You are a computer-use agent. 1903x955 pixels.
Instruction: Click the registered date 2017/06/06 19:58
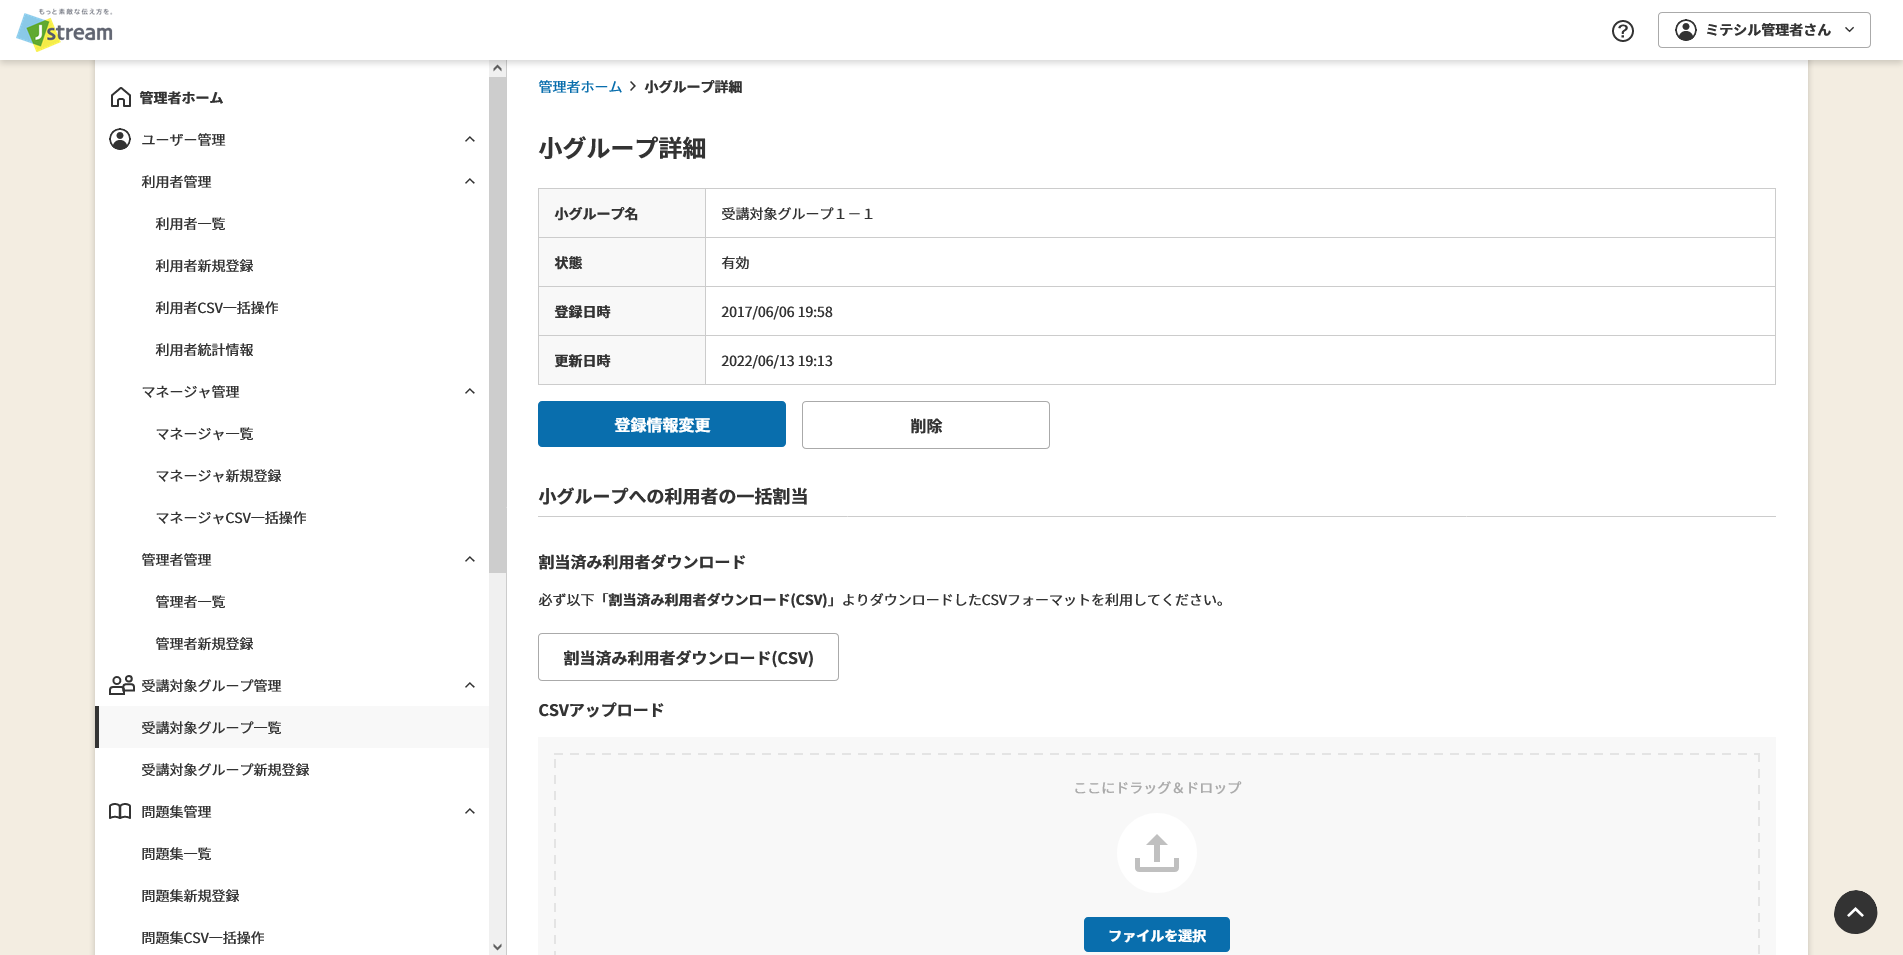click(x=777, y=312)
